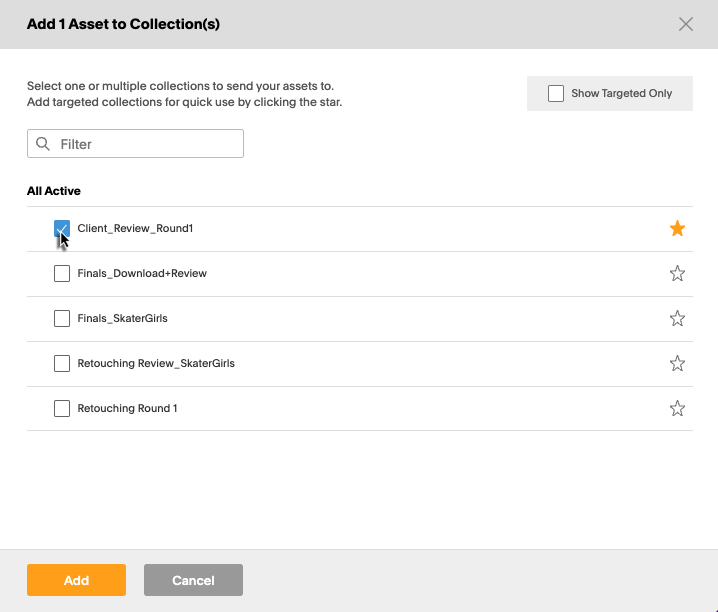The width and height of the screenshot is (718, 612).
Task: Check the Retouching Round 1 checkbox
Action: click(x=62, y=408)
